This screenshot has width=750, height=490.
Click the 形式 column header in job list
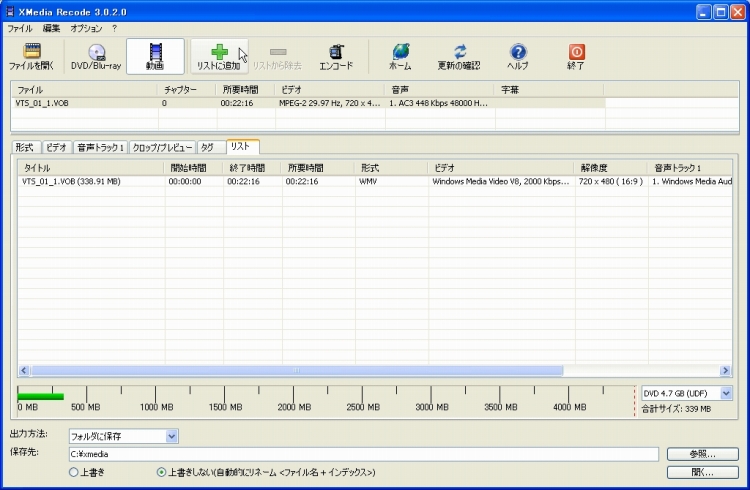[x=391, y=168]
